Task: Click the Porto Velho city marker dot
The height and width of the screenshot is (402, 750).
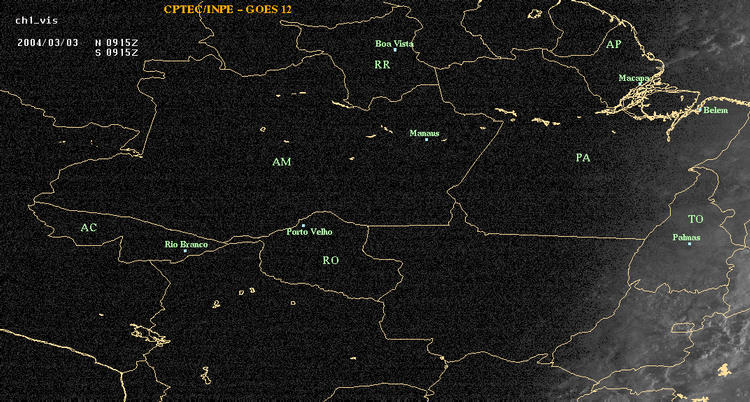Action: 303,225
